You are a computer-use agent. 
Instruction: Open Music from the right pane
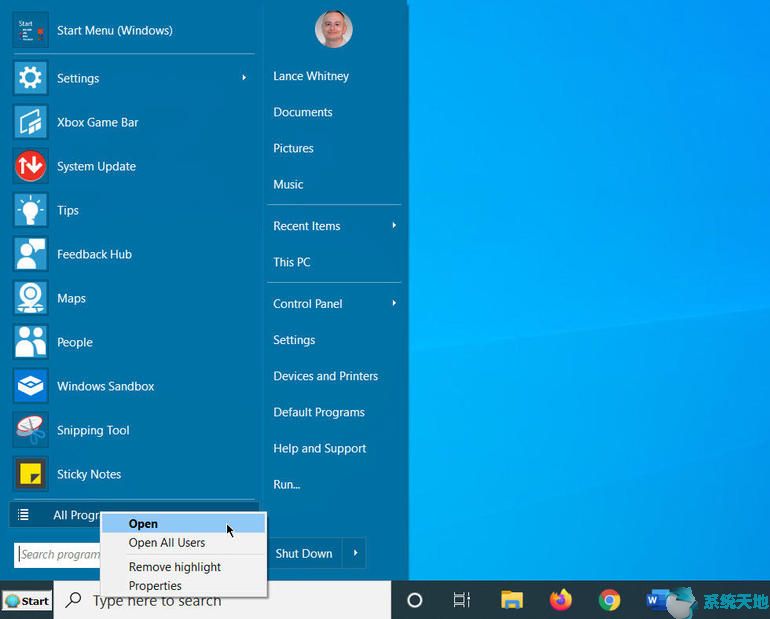288,184
